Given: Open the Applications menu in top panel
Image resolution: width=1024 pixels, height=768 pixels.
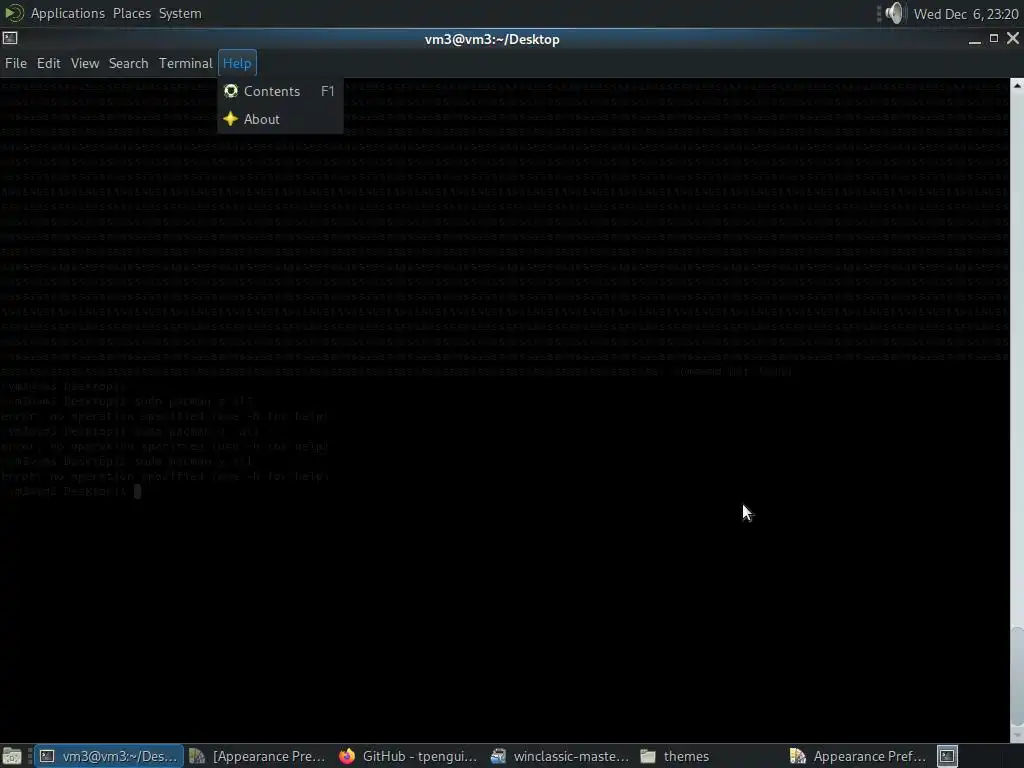Looking at the screenshot, I should pos(68,13).
